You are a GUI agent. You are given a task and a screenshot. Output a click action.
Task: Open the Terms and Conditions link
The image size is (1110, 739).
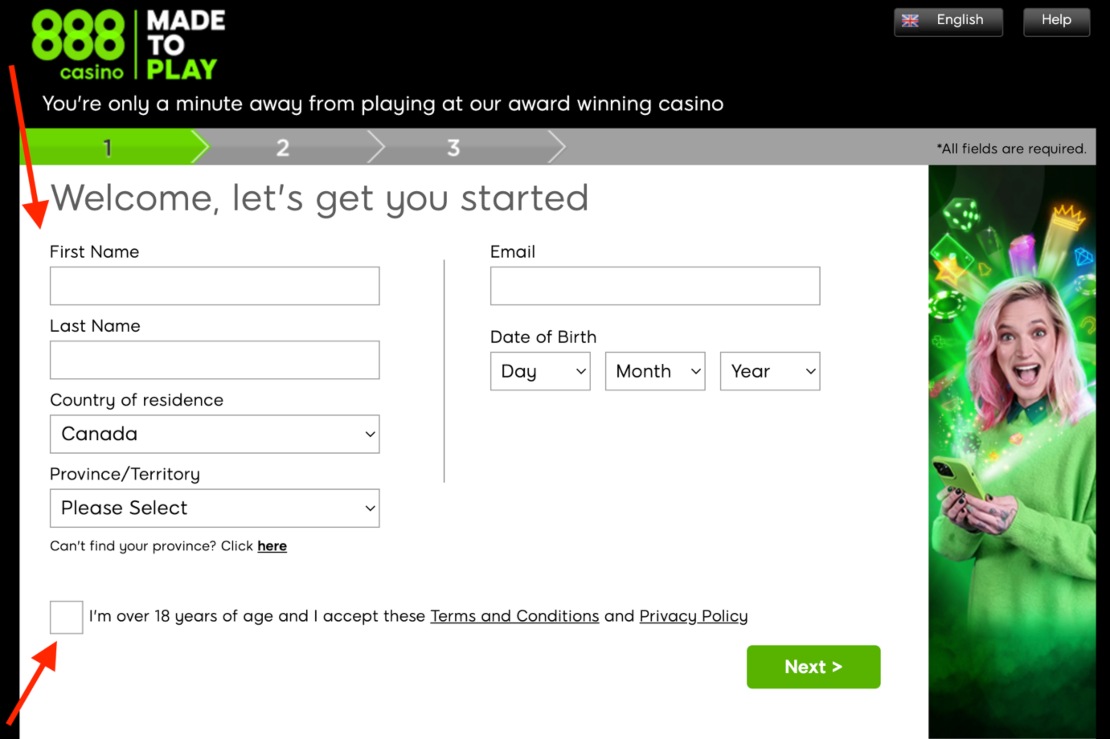click(515, 617)
